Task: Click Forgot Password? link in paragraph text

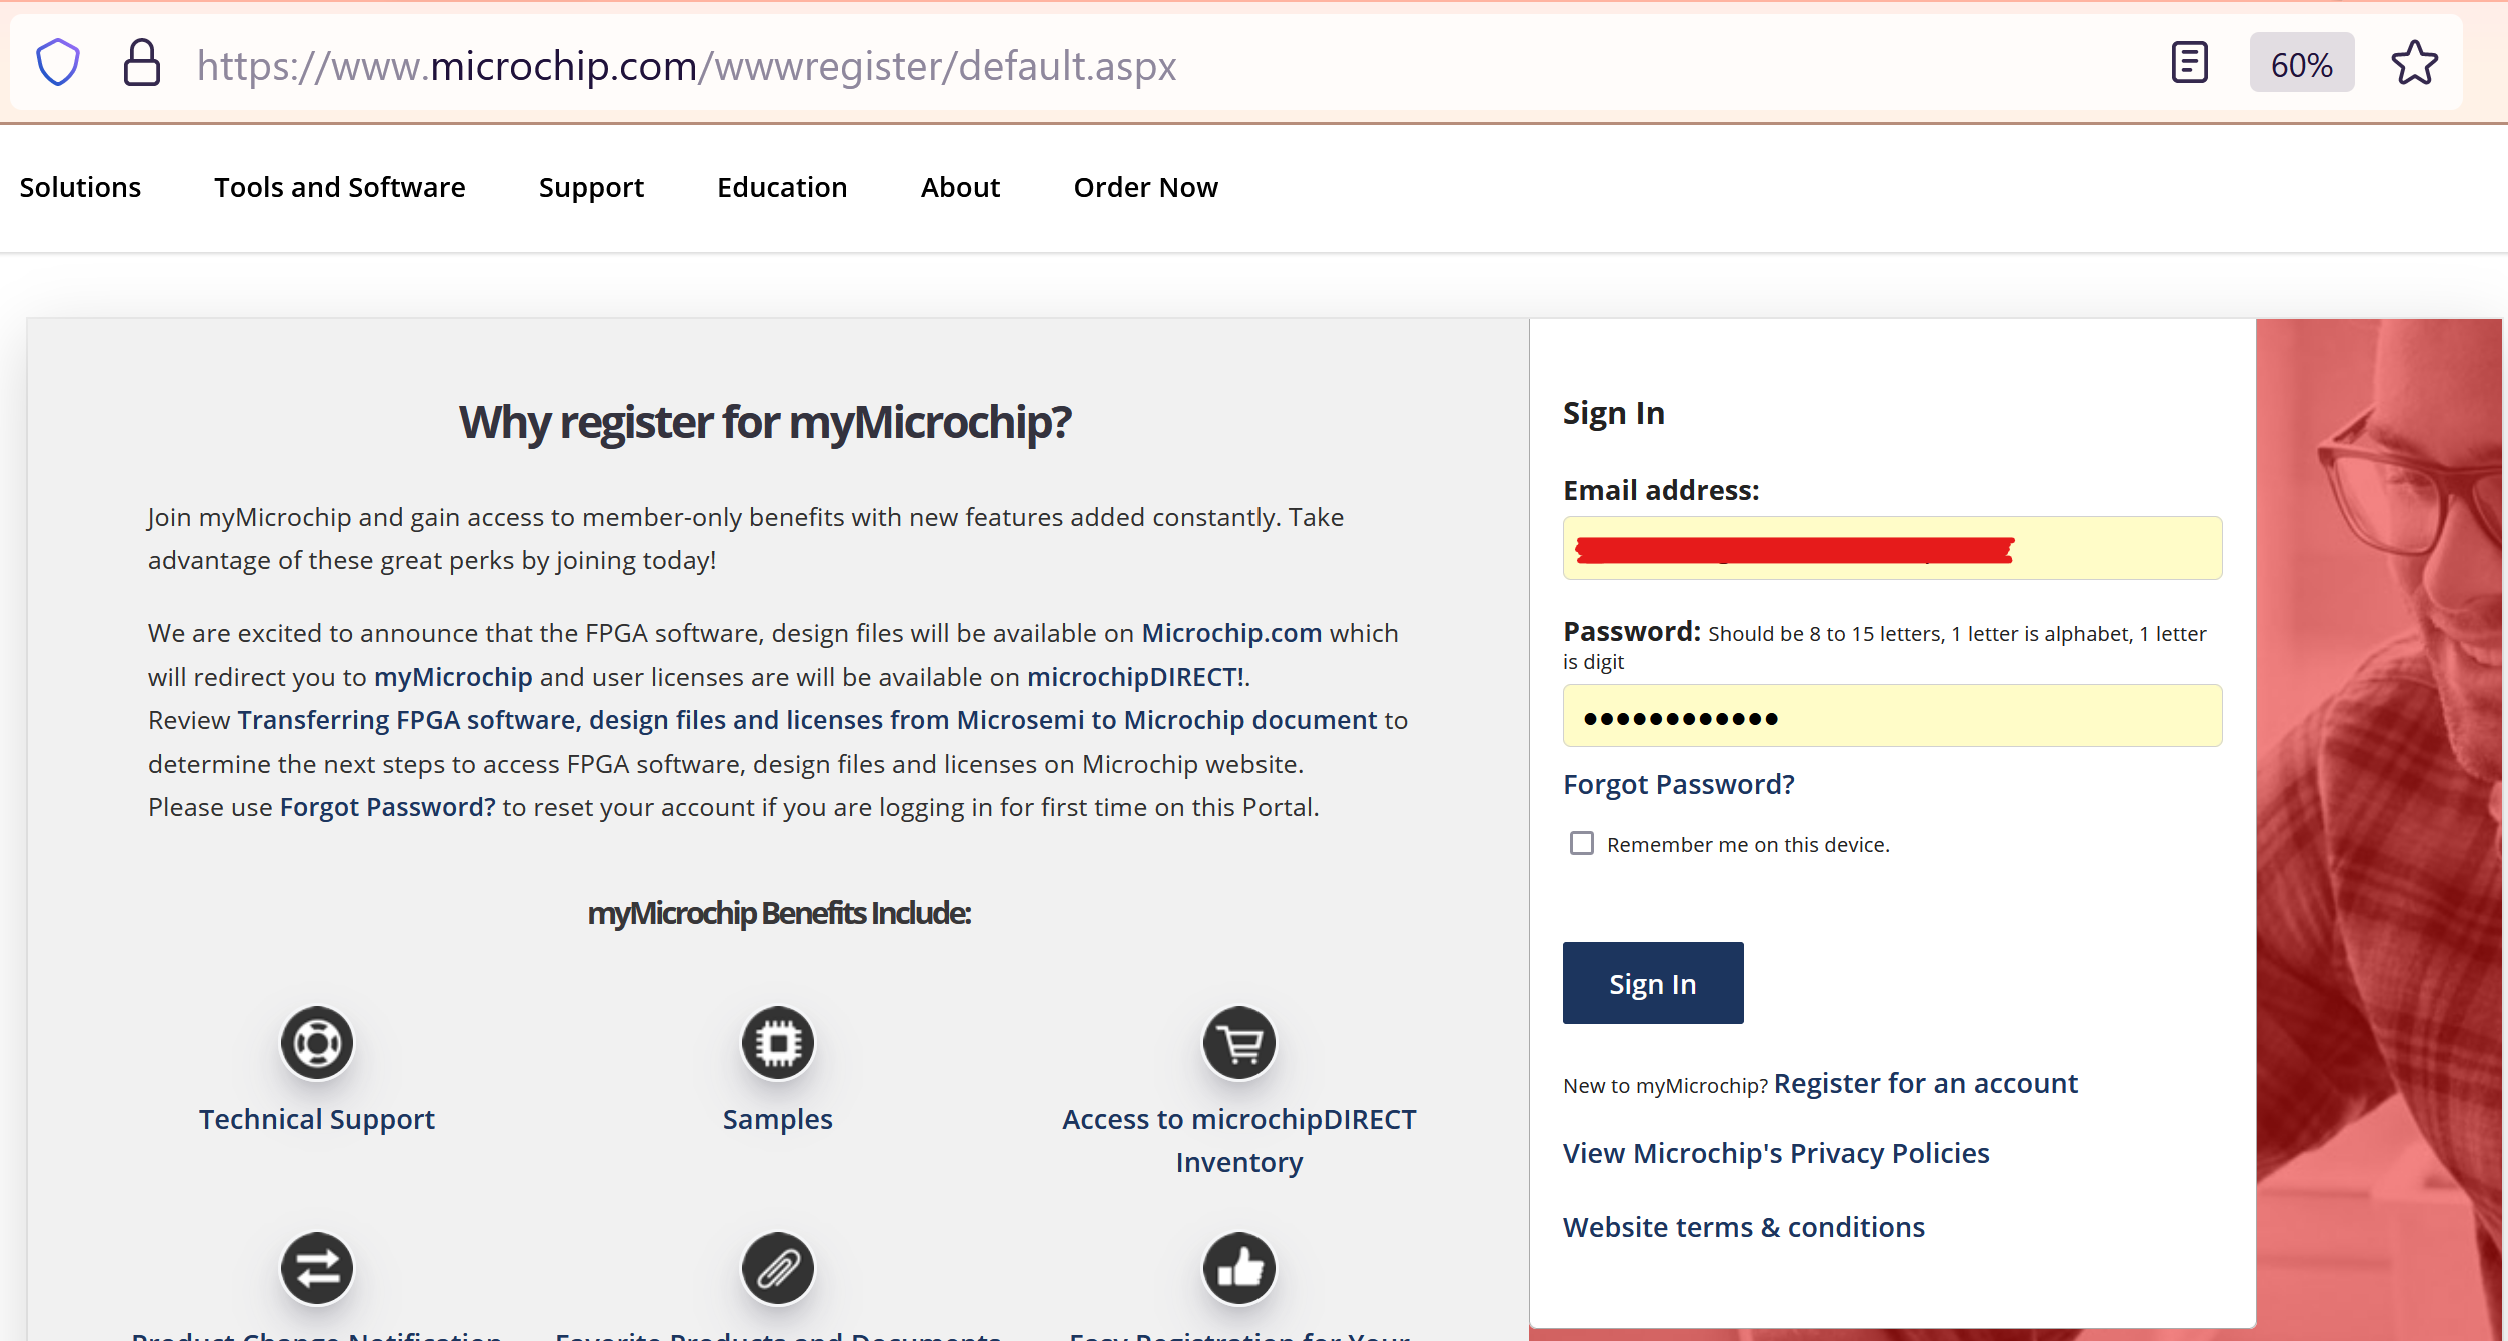Action: 388,807
